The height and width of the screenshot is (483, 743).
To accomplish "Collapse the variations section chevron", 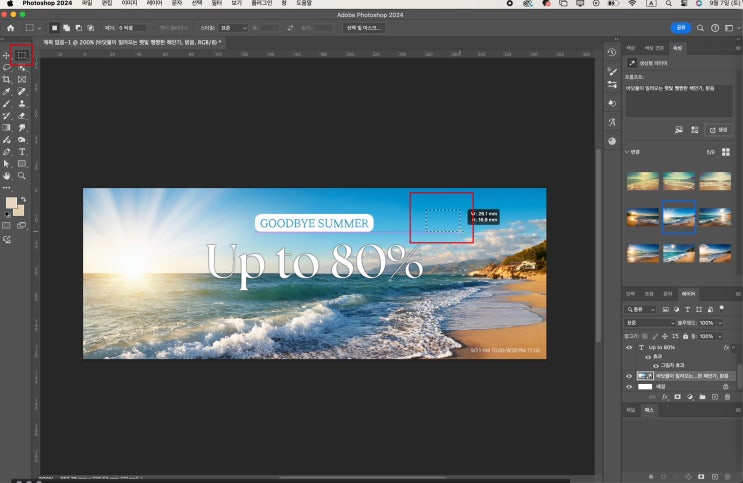I will [627, 152].
